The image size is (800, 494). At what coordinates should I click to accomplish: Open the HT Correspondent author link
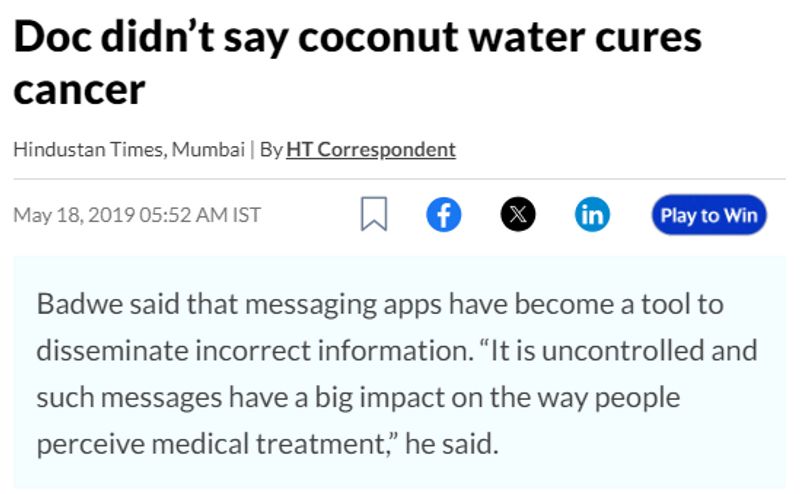(x=371, y=150)
